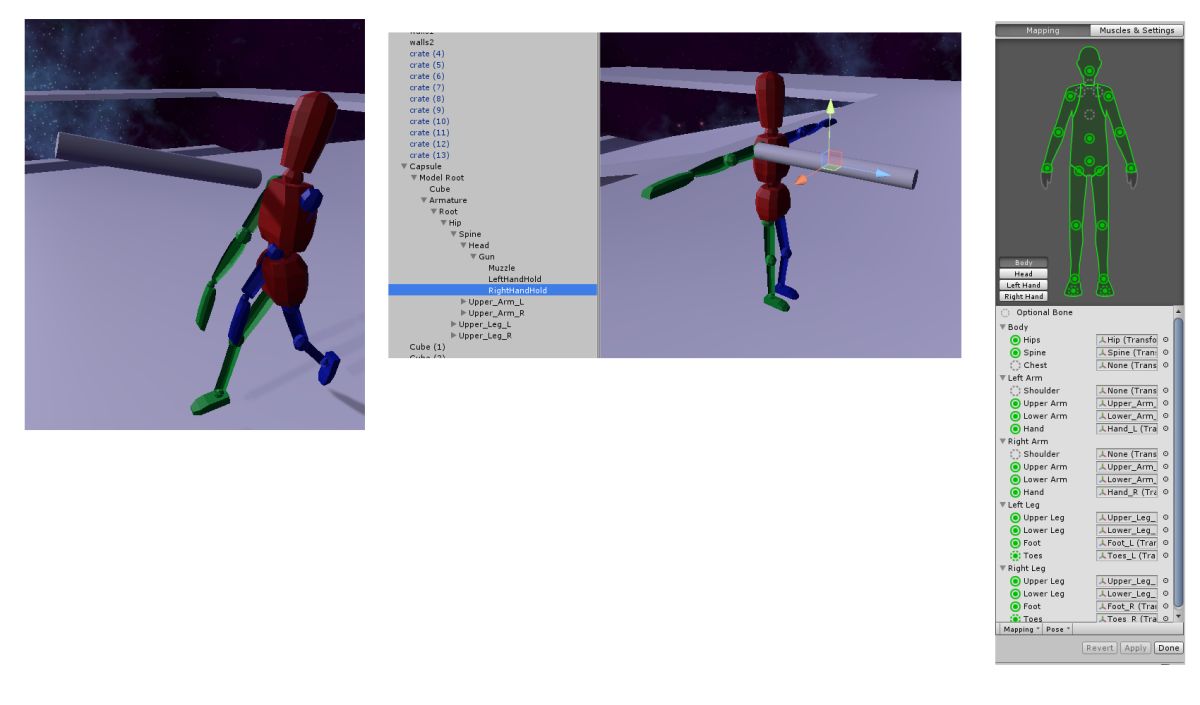Open the Pose dropdown menu
Image resolution: width=1200 pixels, height=705 pixels.
tap(1058, 629)
